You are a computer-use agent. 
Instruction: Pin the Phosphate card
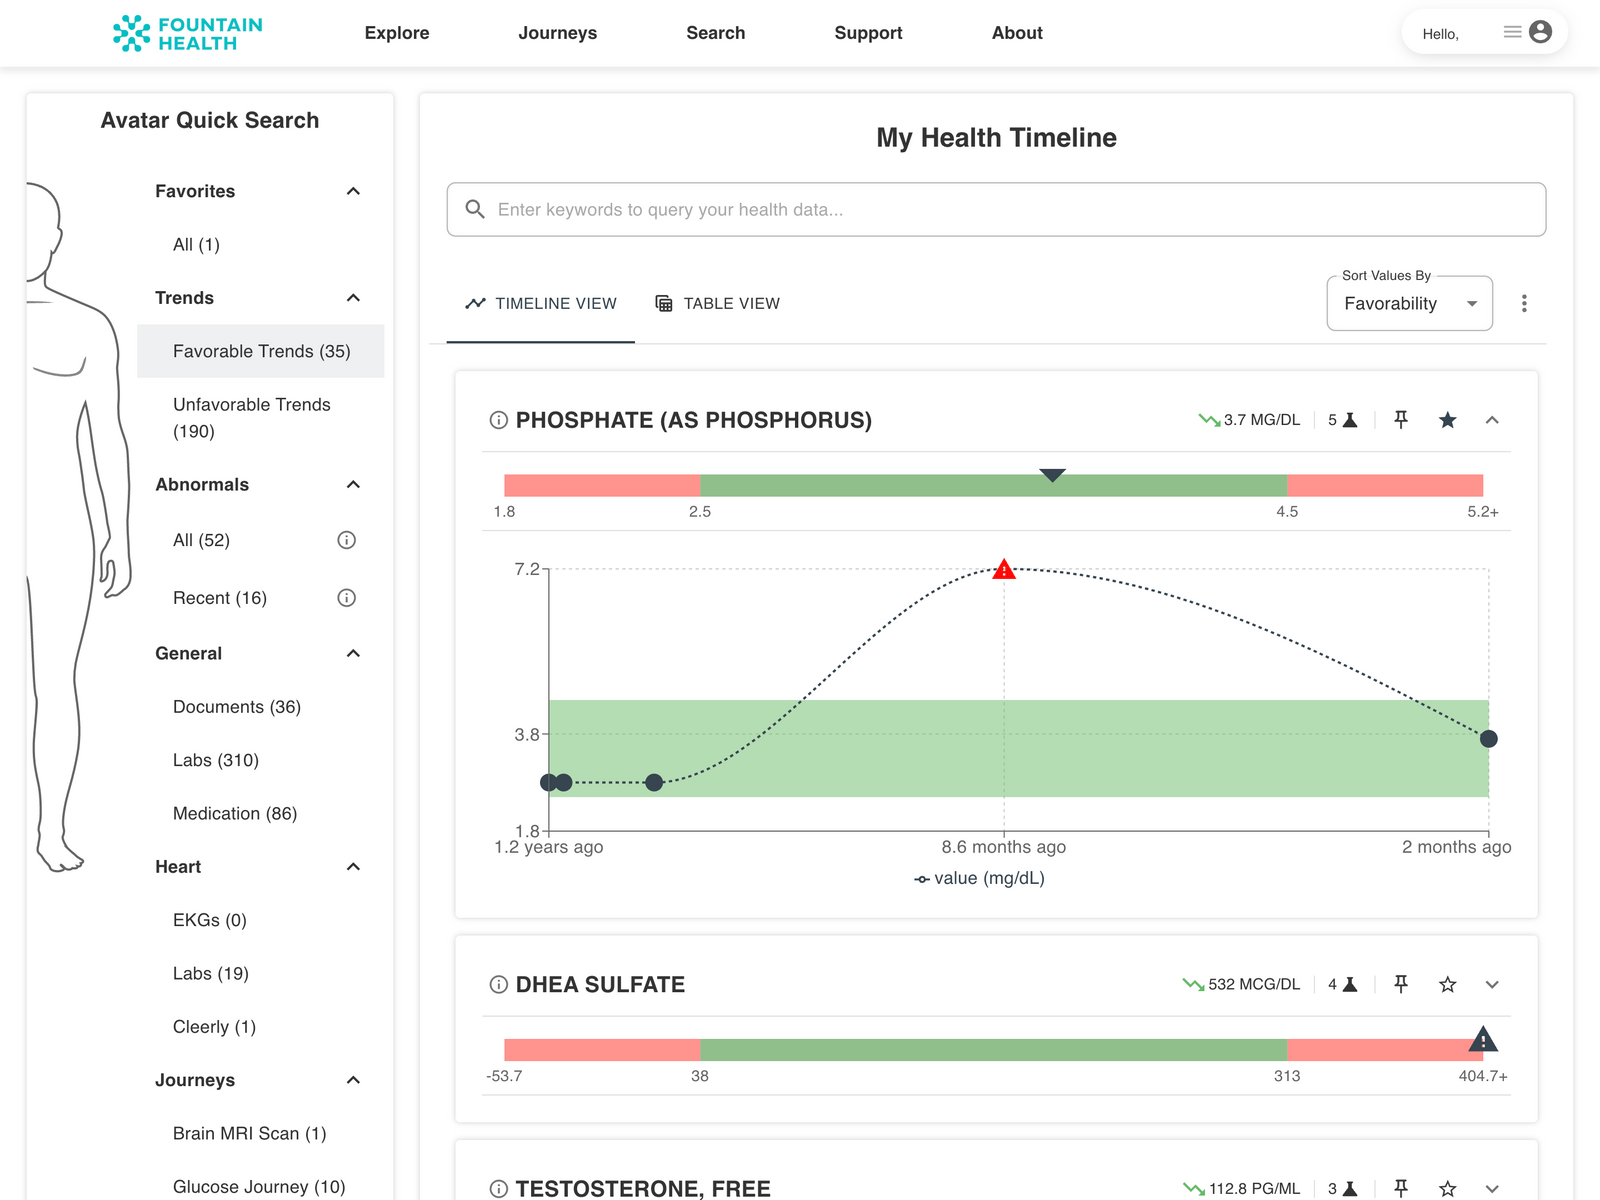tap(1401, 420)
